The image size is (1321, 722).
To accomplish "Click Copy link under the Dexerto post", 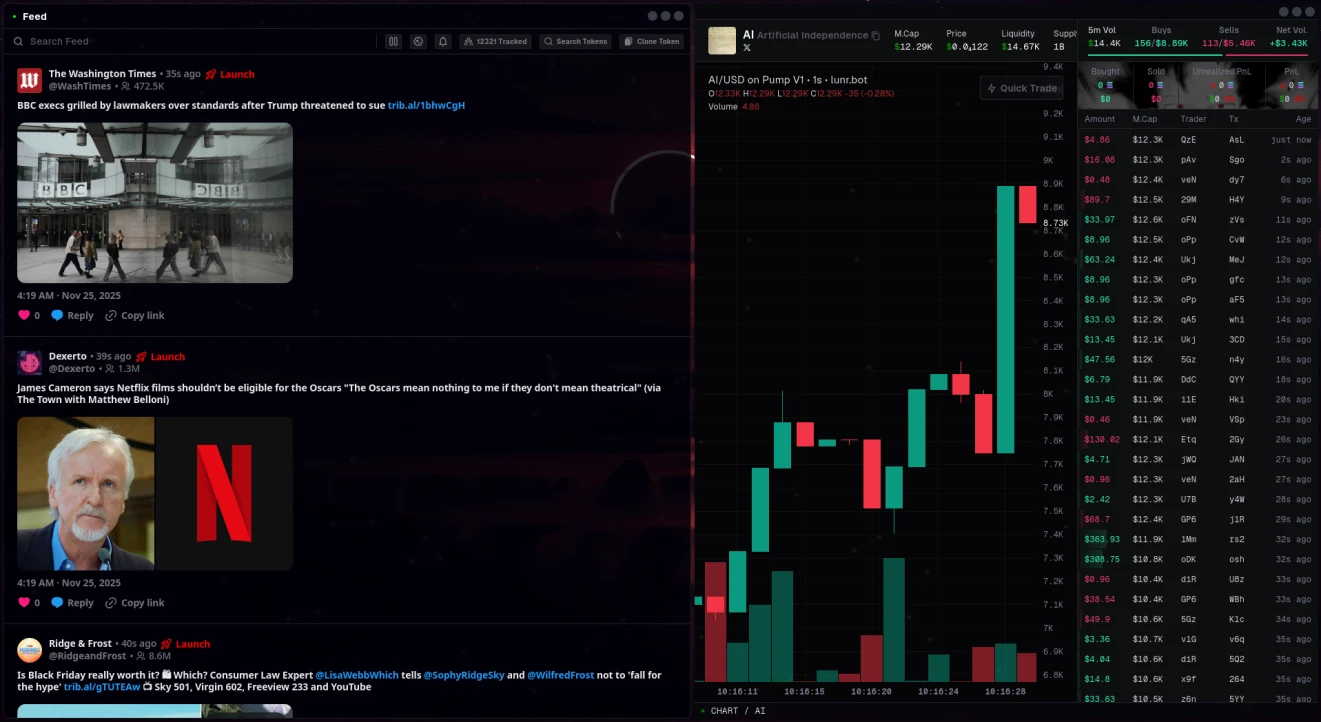I will click(135, 602).
